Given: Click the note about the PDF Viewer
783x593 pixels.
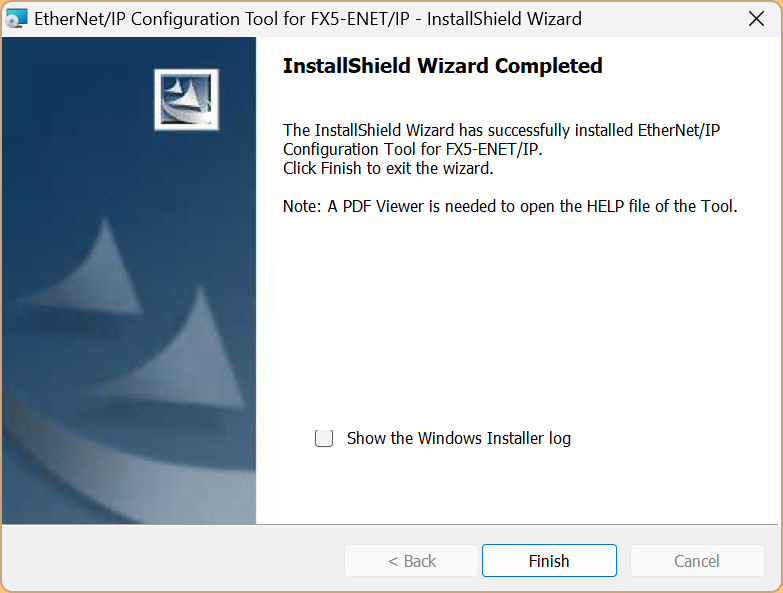Looking at the screenshot, I should (x=510, y=207).
